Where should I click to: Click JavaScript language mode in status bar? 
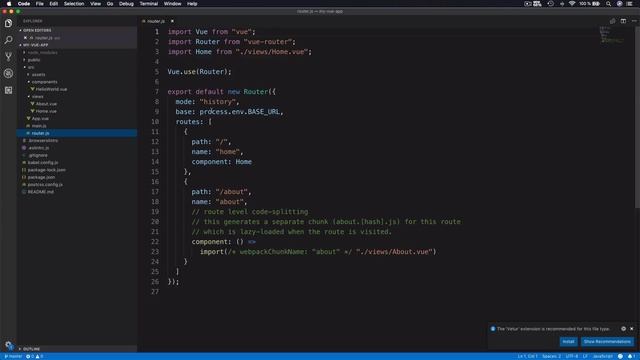coord(602,356)
